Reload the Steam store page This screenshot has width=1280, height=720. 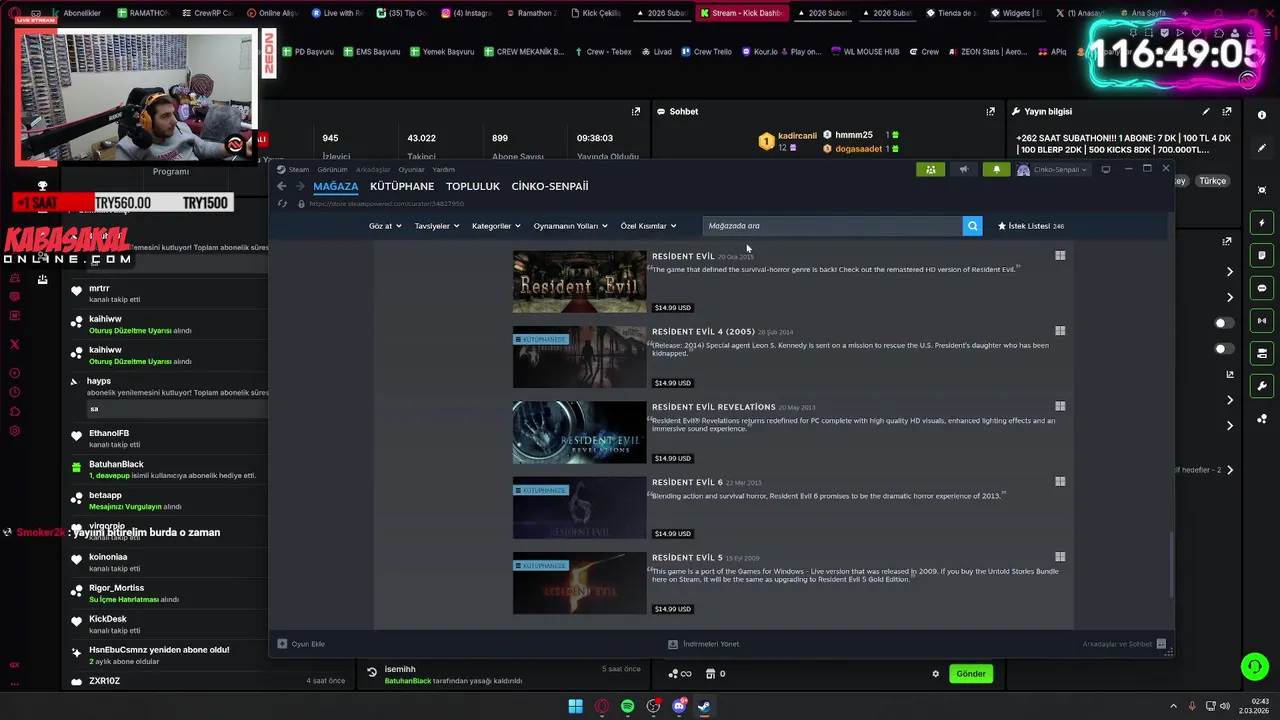click(282, 204)
